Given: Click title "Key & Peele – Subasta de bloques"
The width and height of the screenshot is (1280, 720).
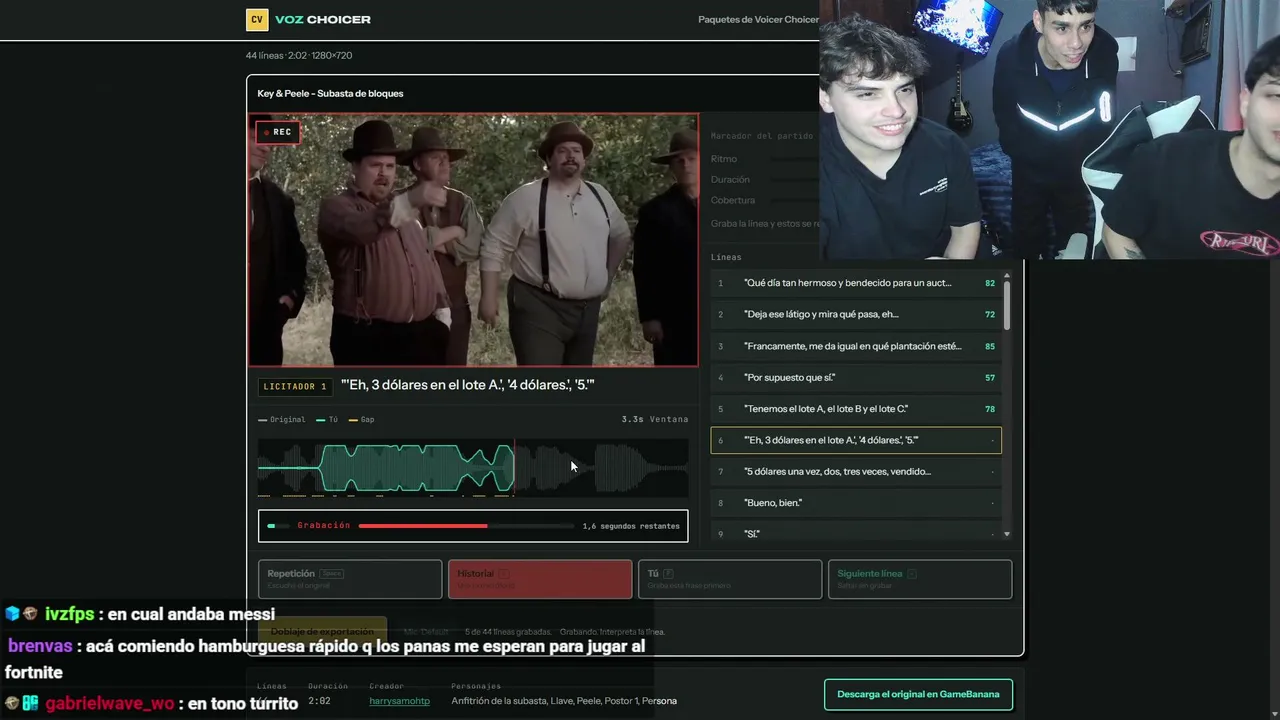Looking at the screenshot, I should pyautogui.click(x=330, y=94).
